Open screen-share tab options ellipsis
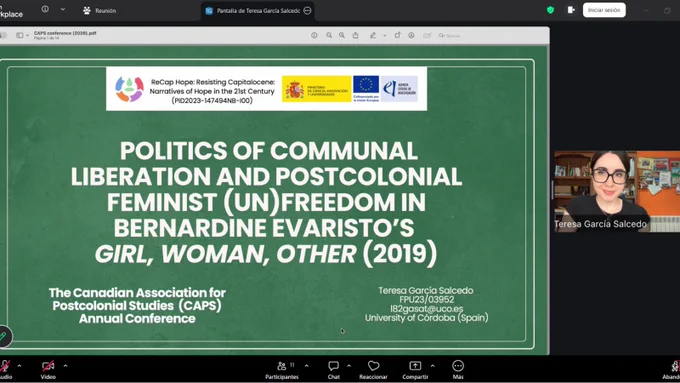Viewport: 680px width, 383px height. 307,11
